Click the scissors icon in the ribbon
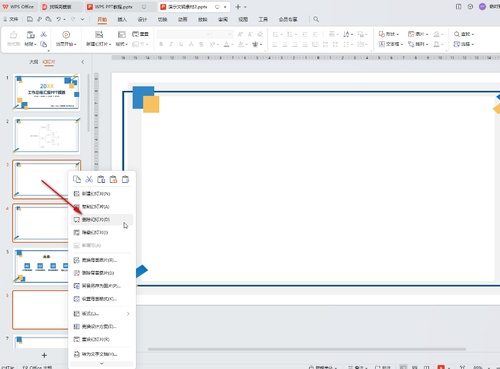 coord(43,34)
